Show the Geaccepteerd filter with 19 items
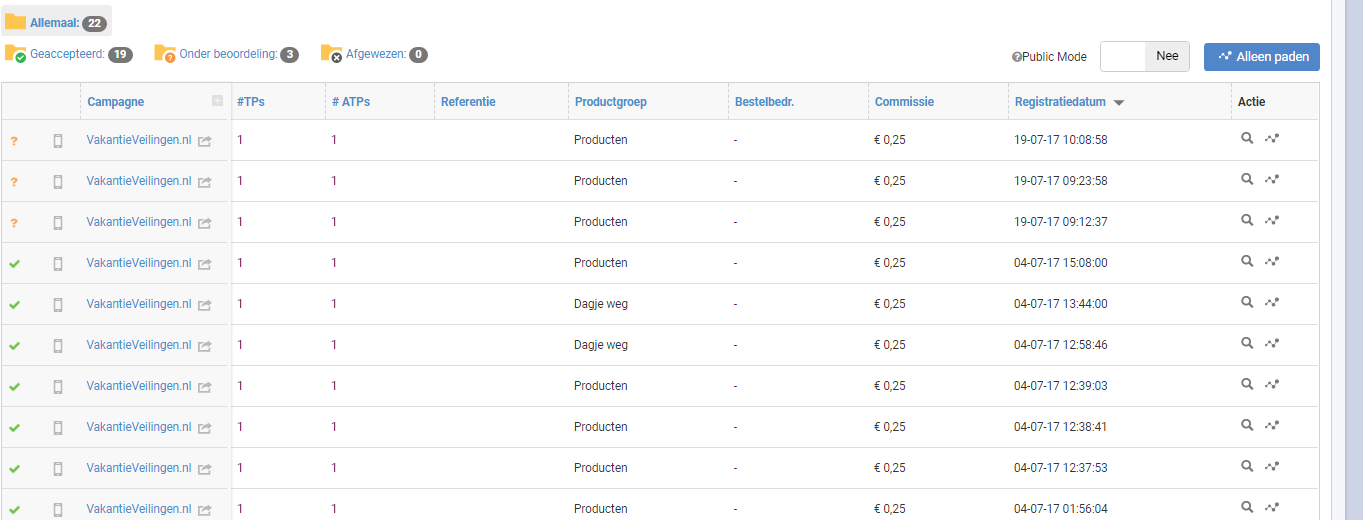Viewport: 1363px width, 520px height. coord(68,54)
